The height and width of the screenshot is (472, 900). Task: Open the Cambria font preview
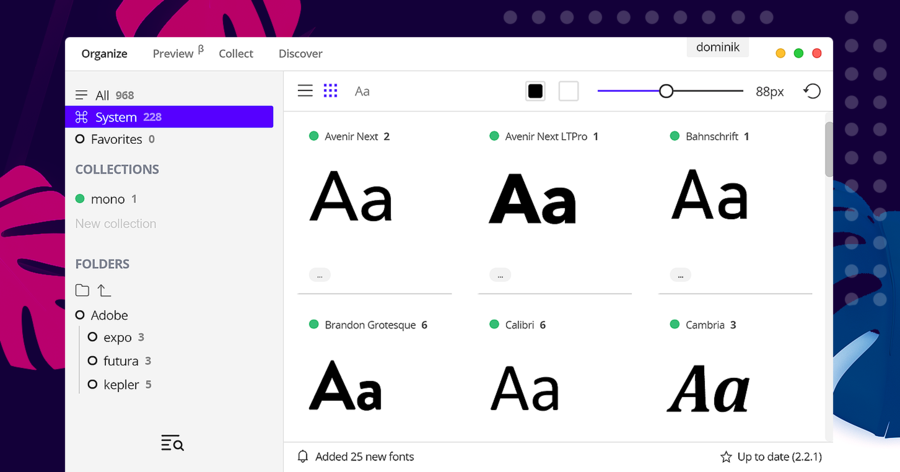tap(708, 389)
